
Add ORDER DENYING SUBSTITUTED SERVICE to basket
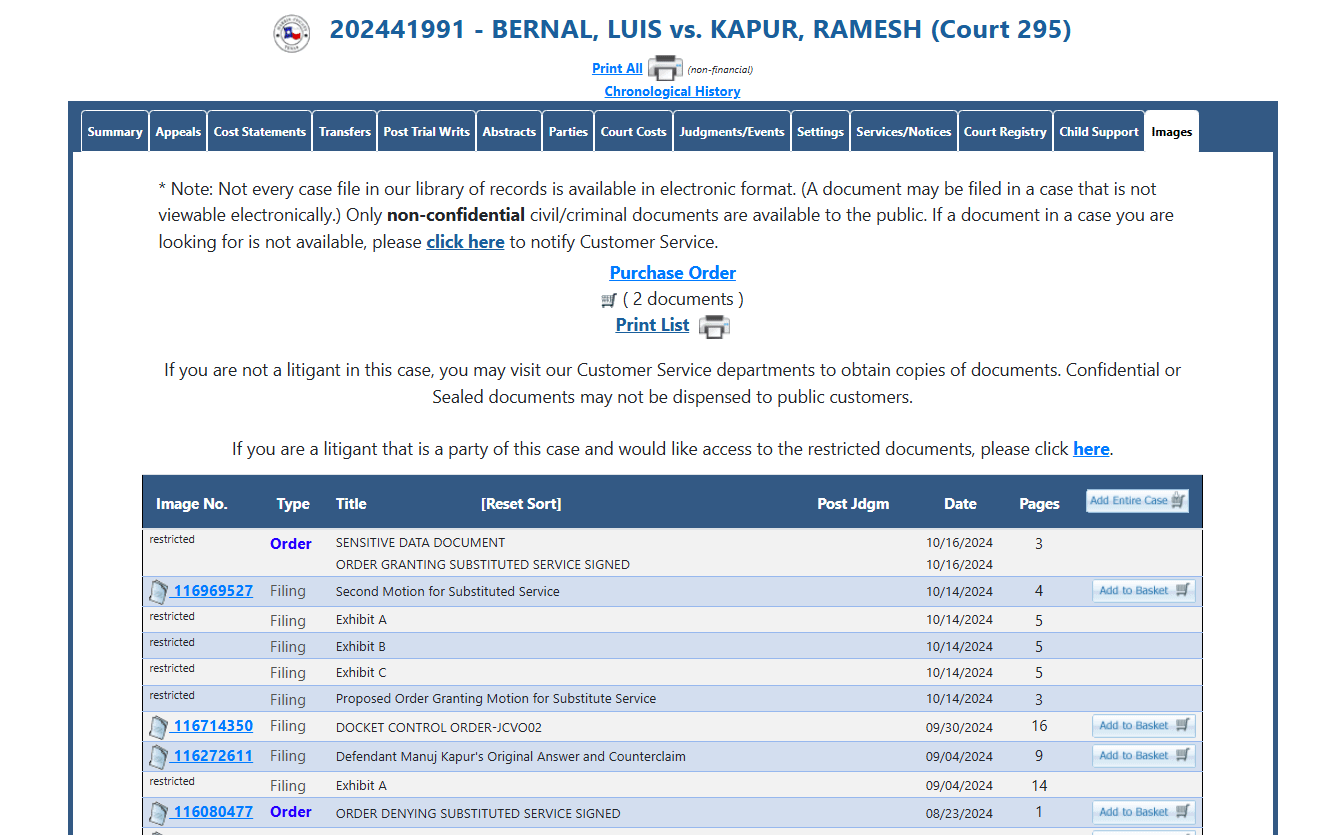click(x=1144, y=812)
